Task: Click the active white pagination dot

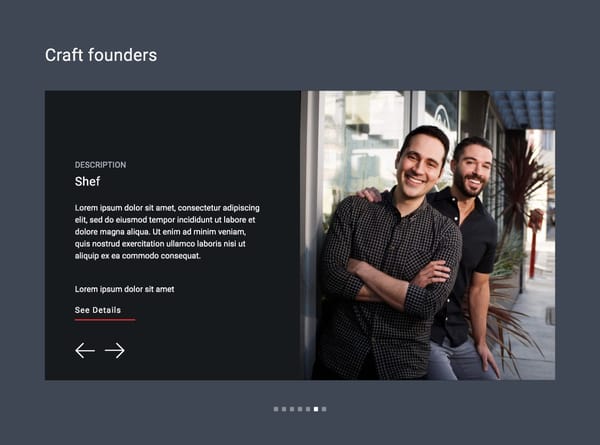Action: coord(316,409)
